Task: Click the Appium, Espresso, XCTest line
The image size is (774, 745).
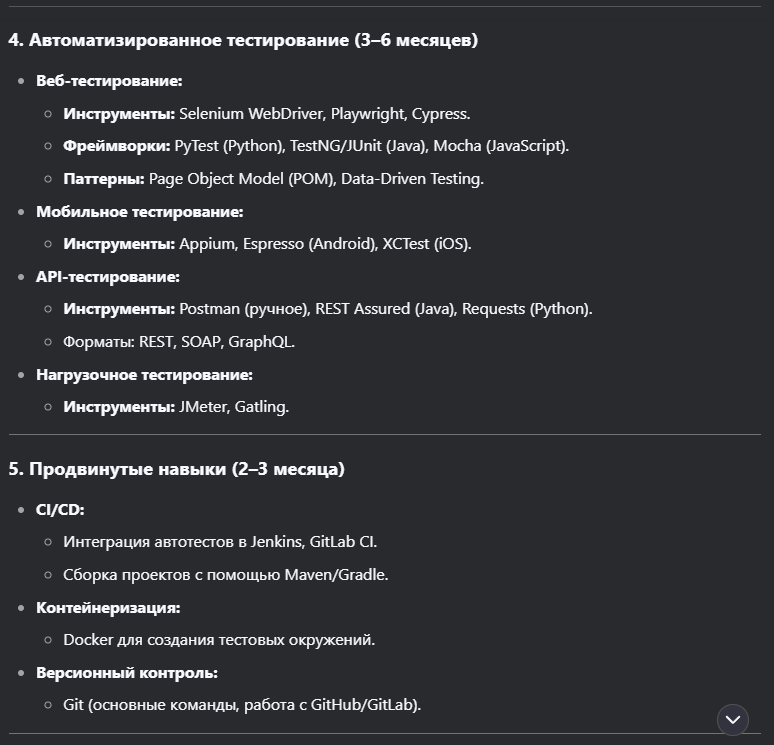Action: point(268,244)
